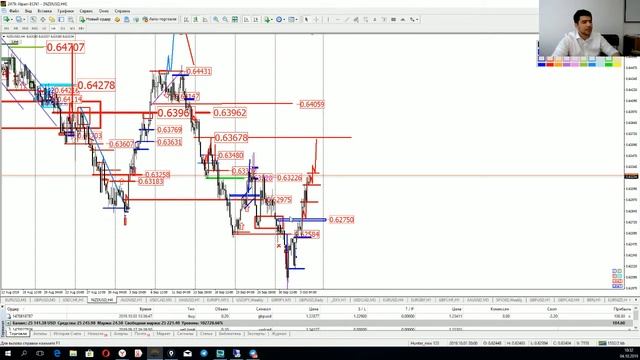Select the D1 timeframe button
Screen dimensions: 640x360
tap(62, 28)
